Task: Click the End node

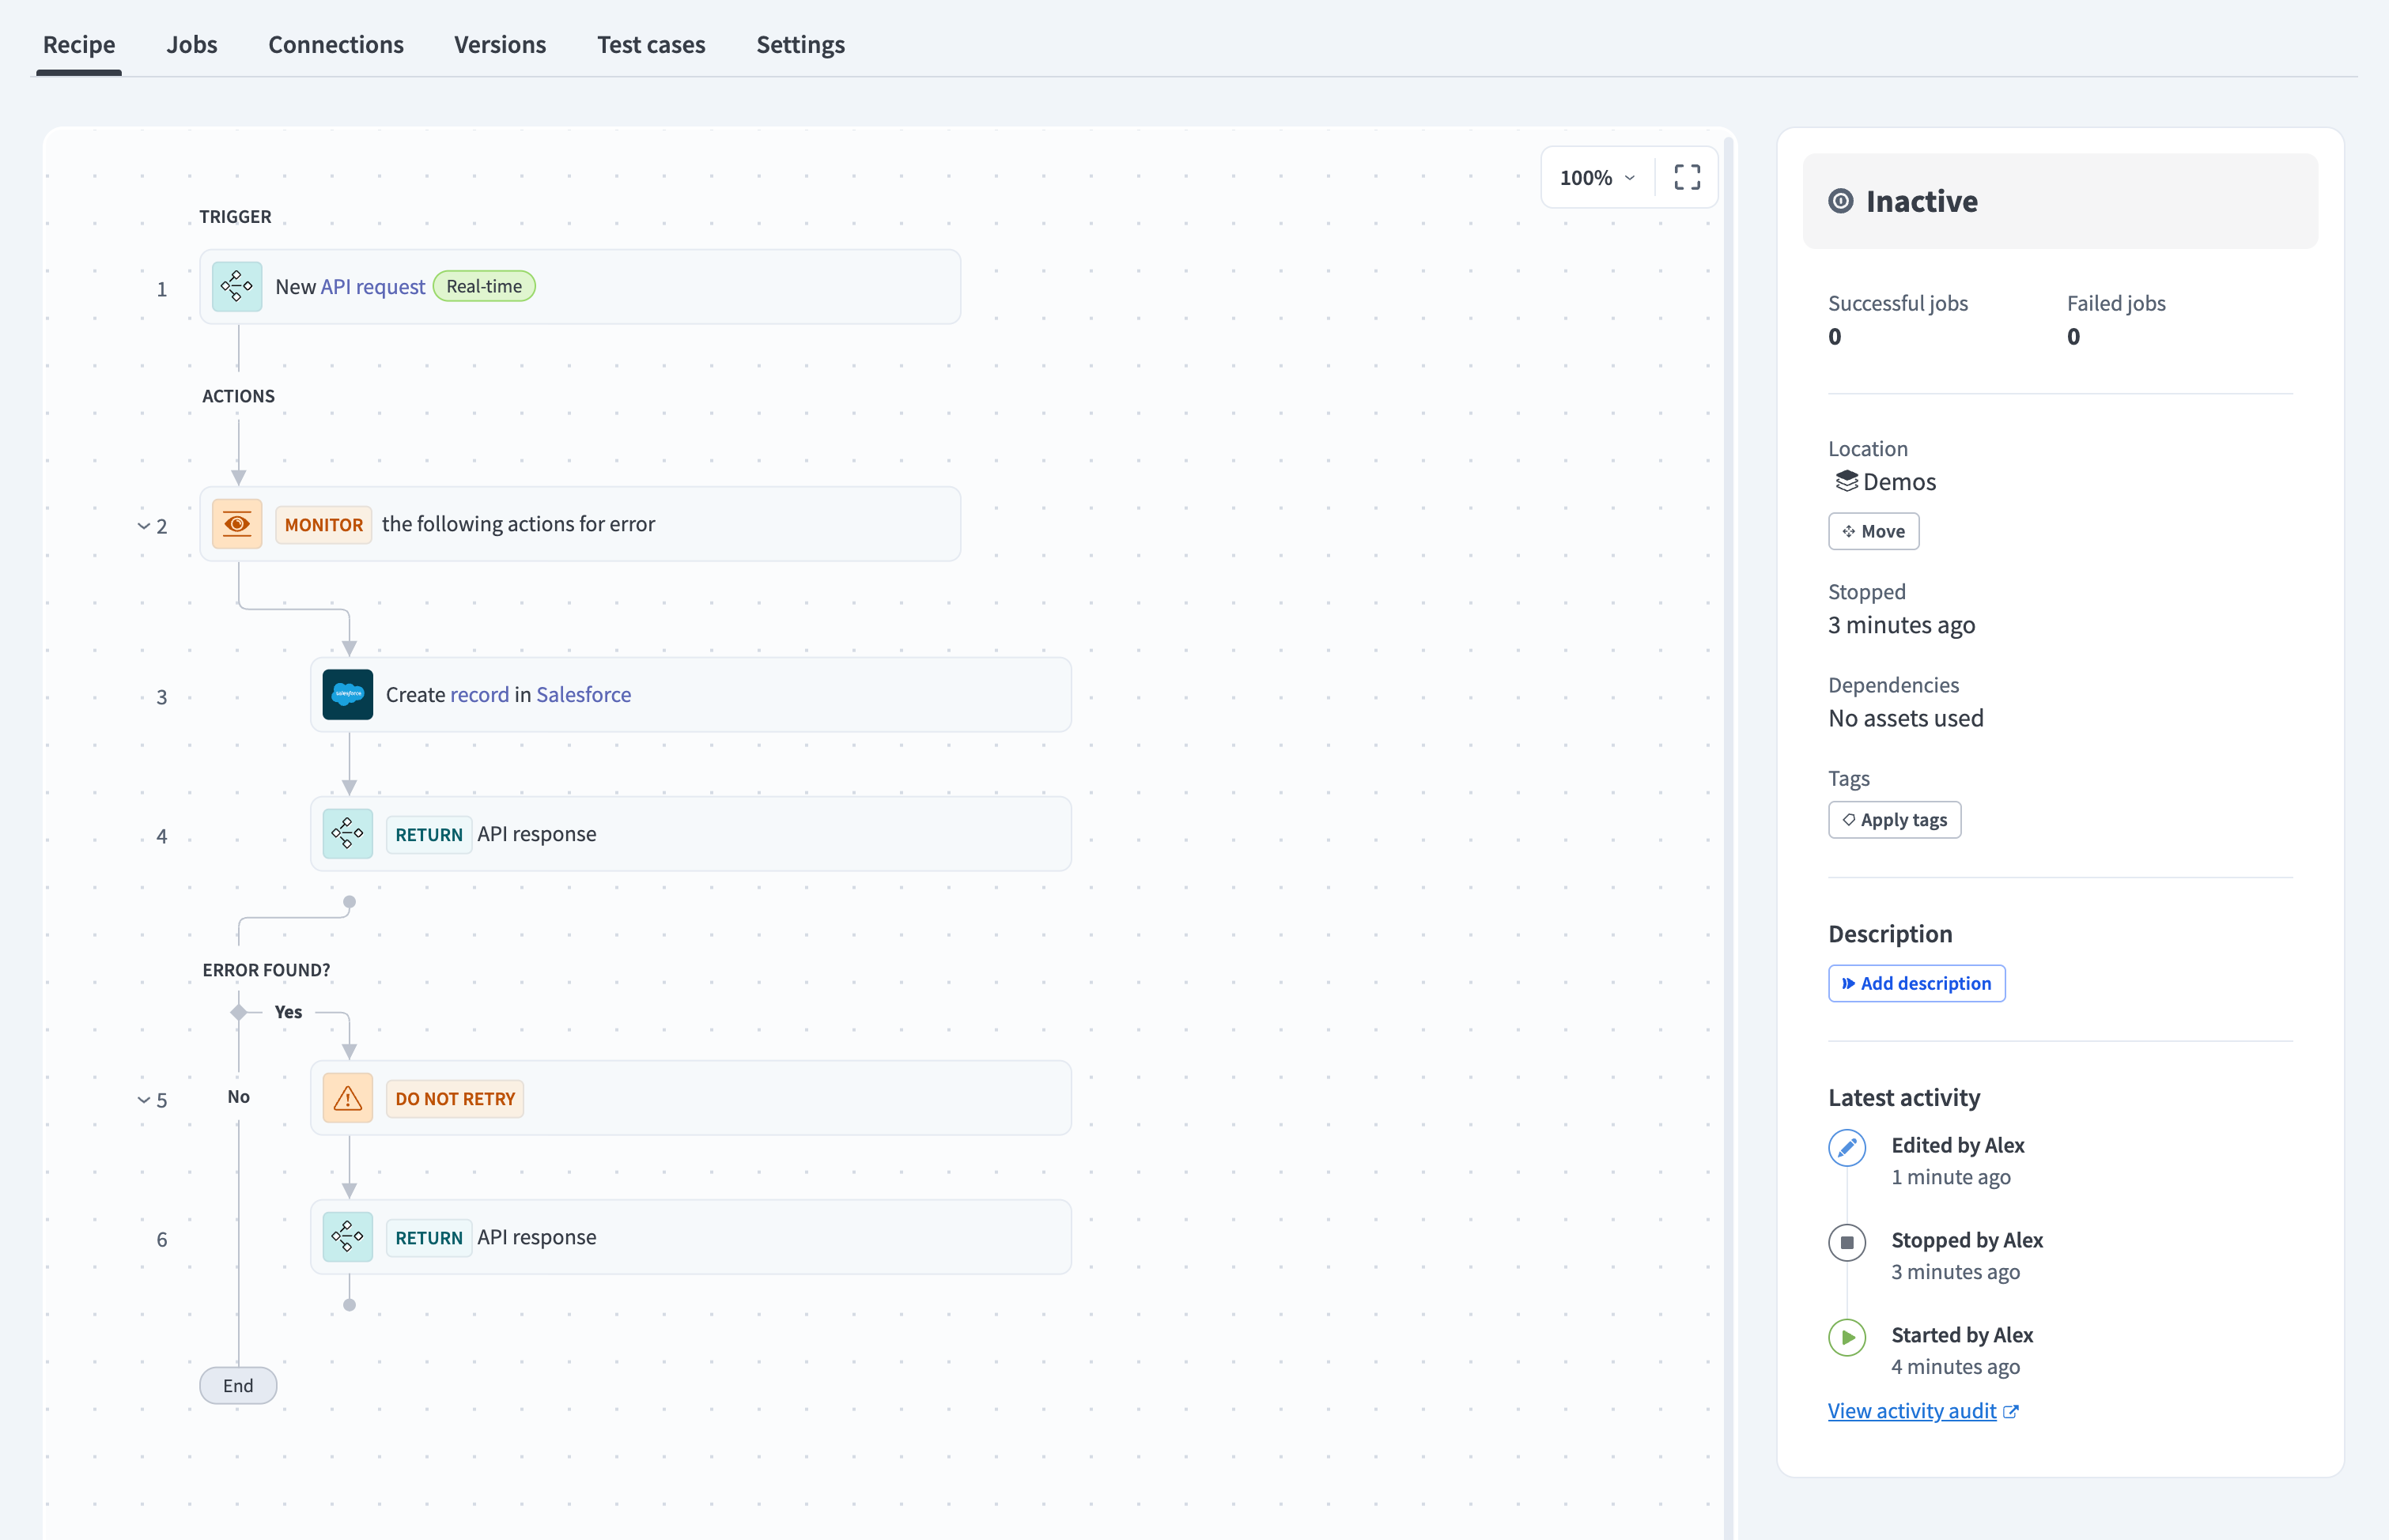Action: coord(238,1386)
